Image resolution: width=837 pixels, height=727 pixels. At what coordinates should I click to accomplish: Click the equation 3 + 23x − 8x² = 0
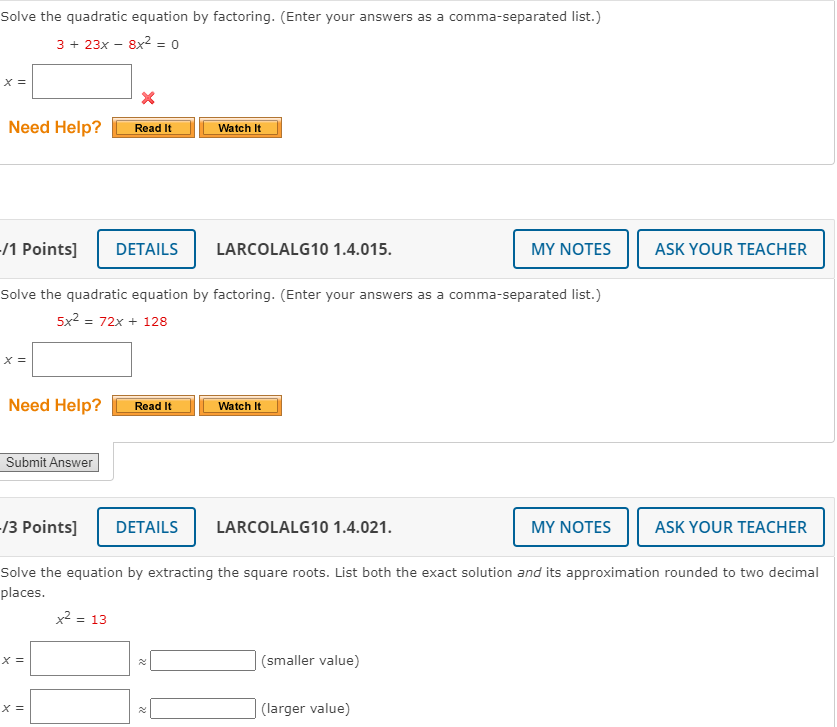118,44
